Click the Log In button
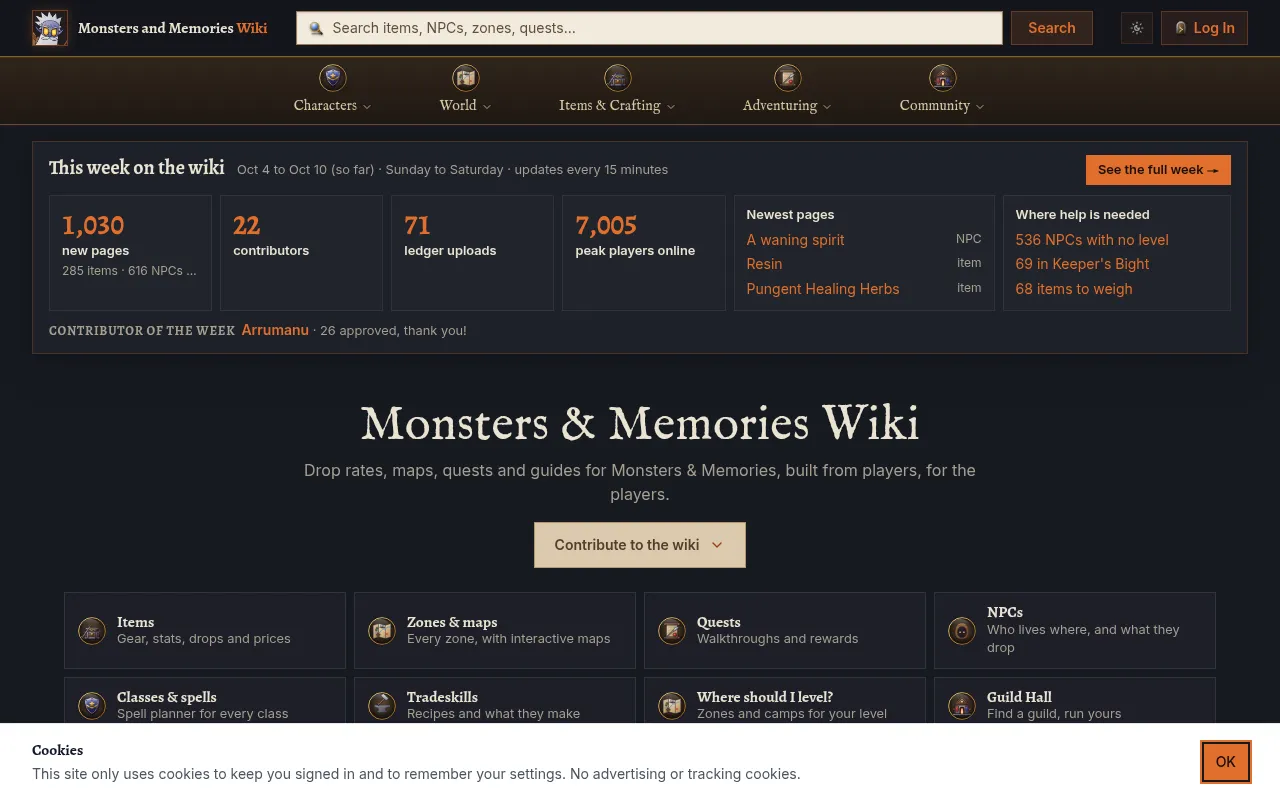Image resolution: width=1280 pixels, height=800 pixels. [1204, 28]
